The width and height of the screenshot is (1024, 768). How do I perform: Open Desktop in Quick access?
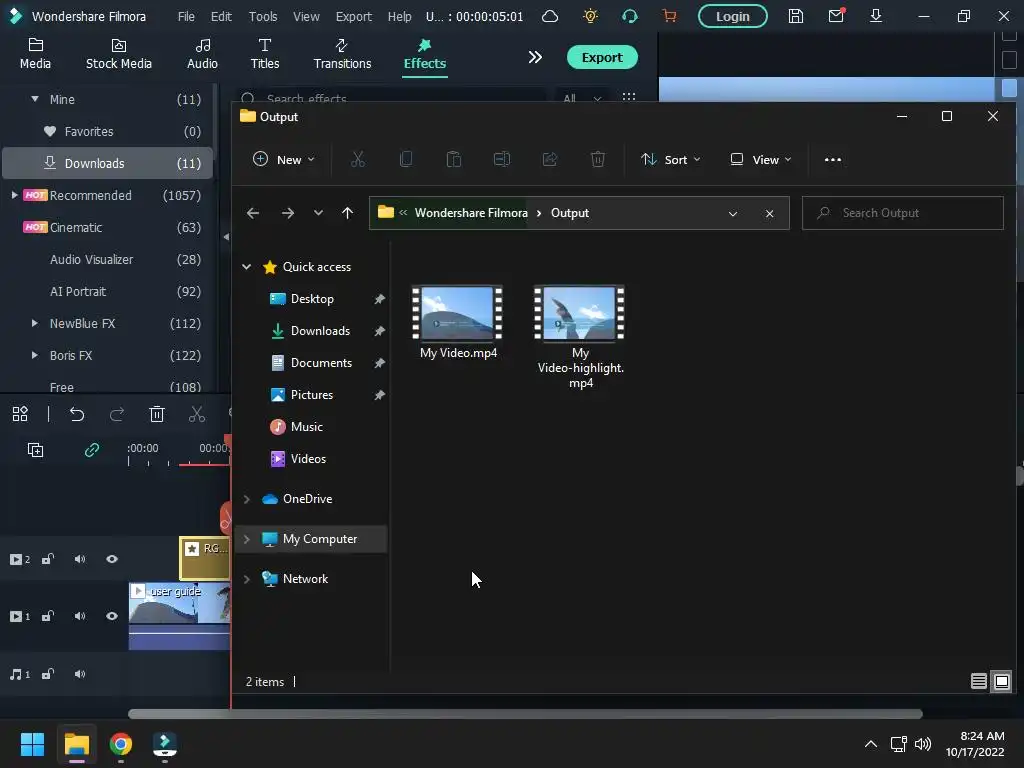click(312, 298)
